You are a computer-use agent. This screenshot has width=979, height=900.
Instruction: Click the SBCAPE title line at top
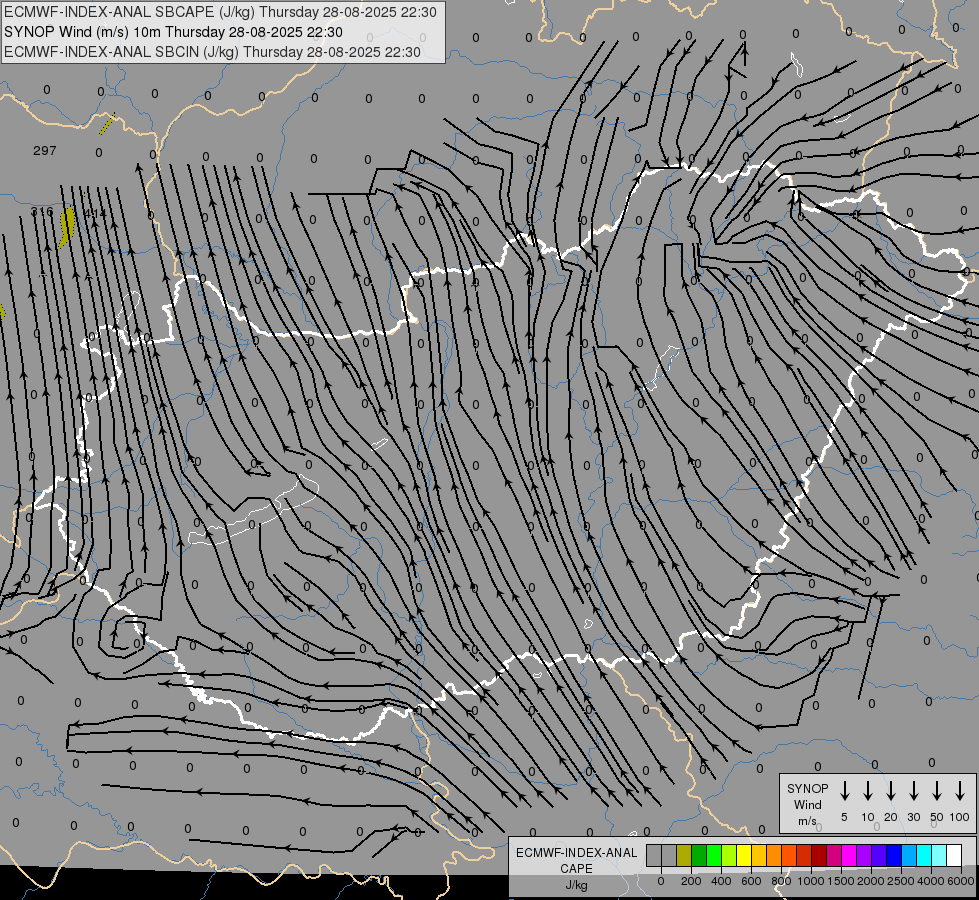point(220,12)
